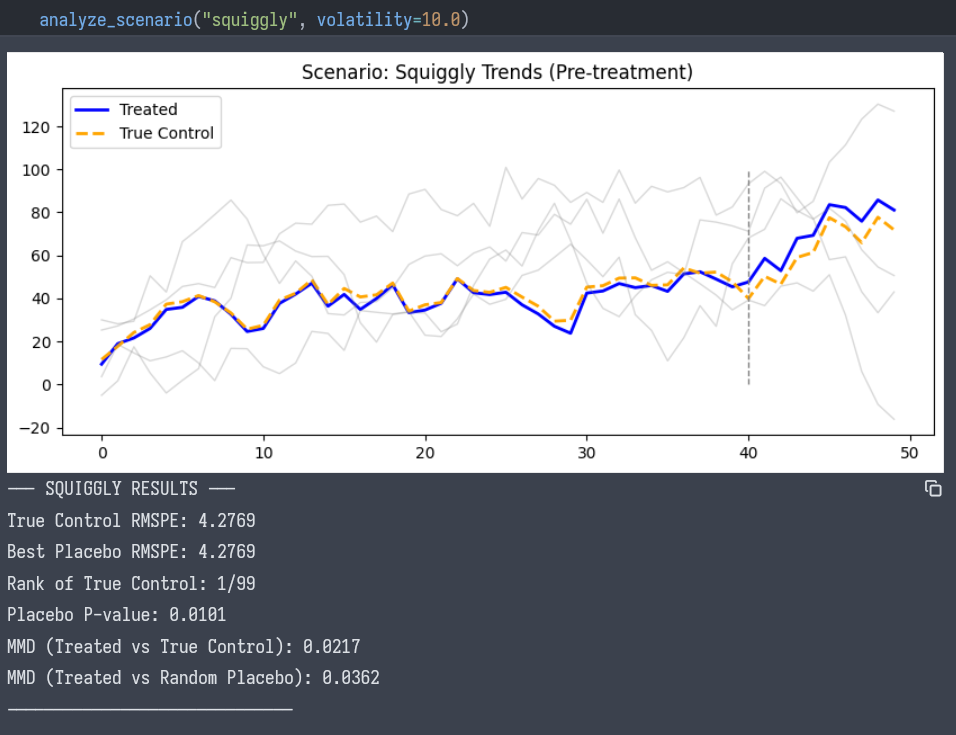
Task: Click the vertical dashed treatment line at 40
Action: 749,280
